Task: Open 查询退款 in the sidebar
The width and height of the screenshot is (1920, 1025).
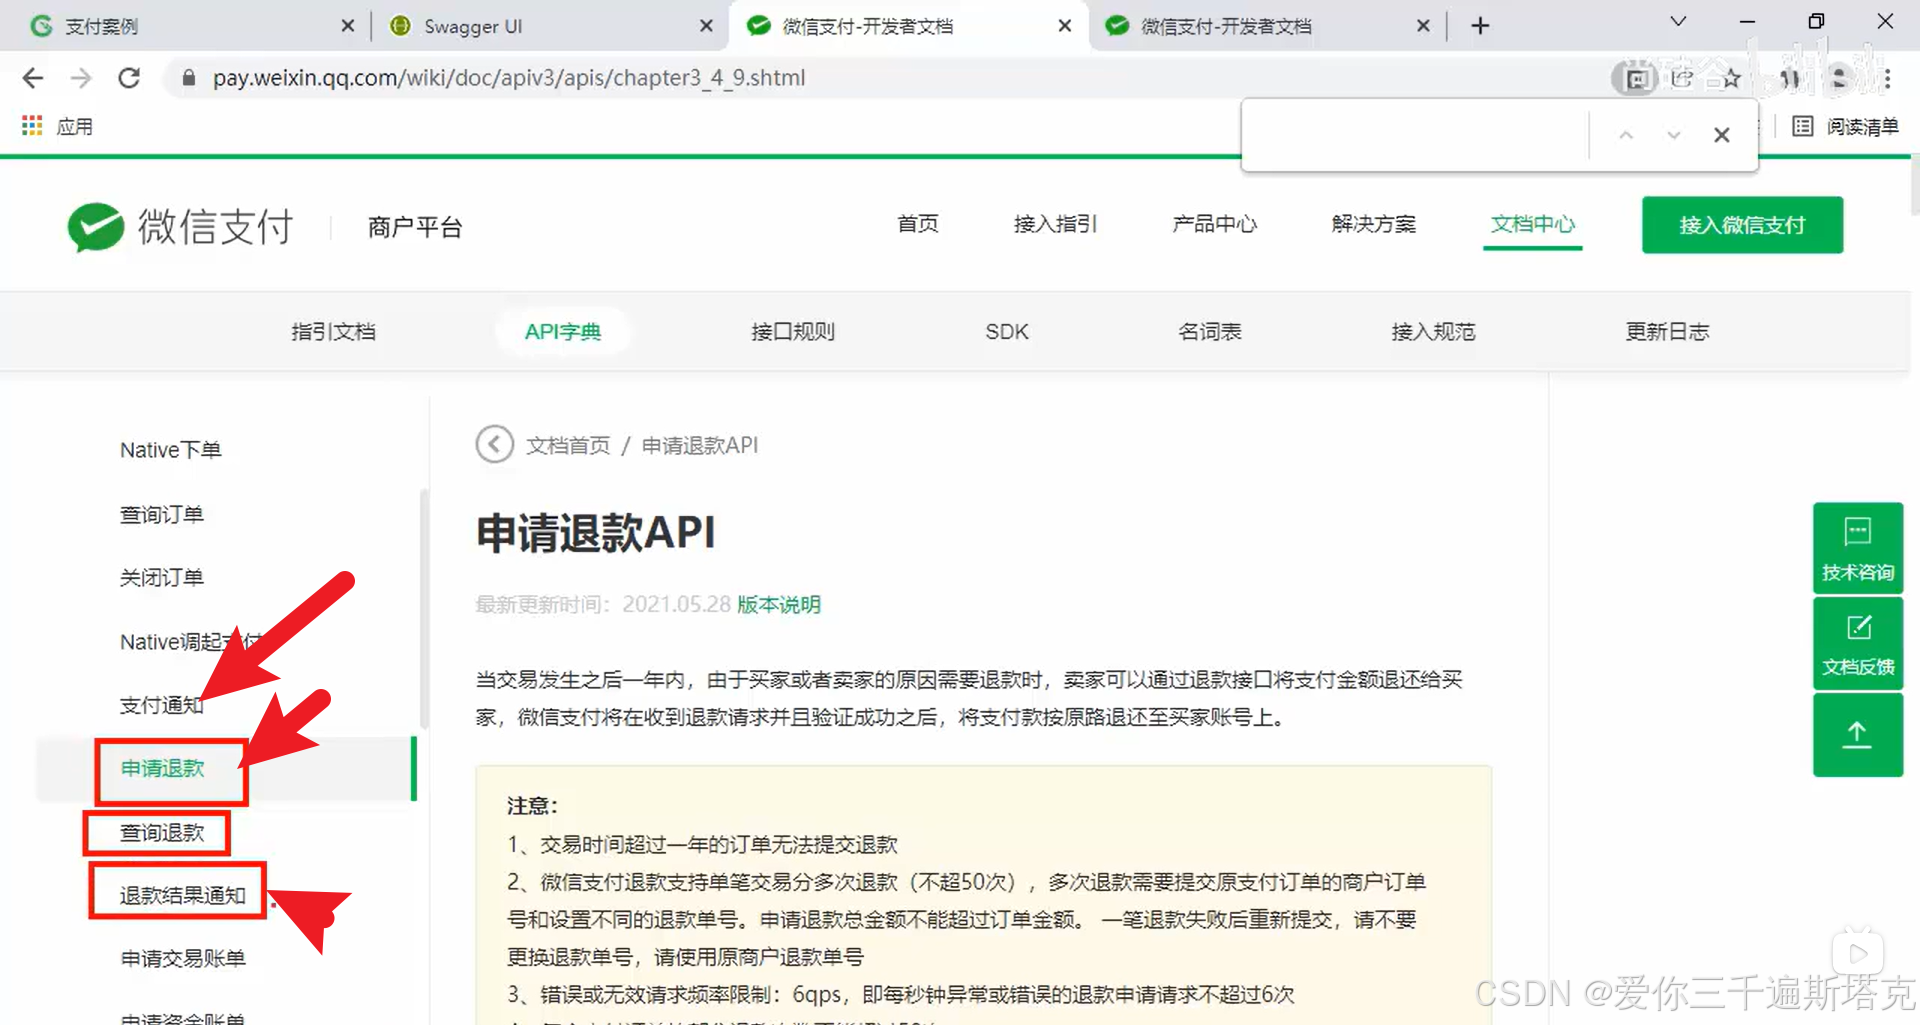Action: click(x=162, y=833)
